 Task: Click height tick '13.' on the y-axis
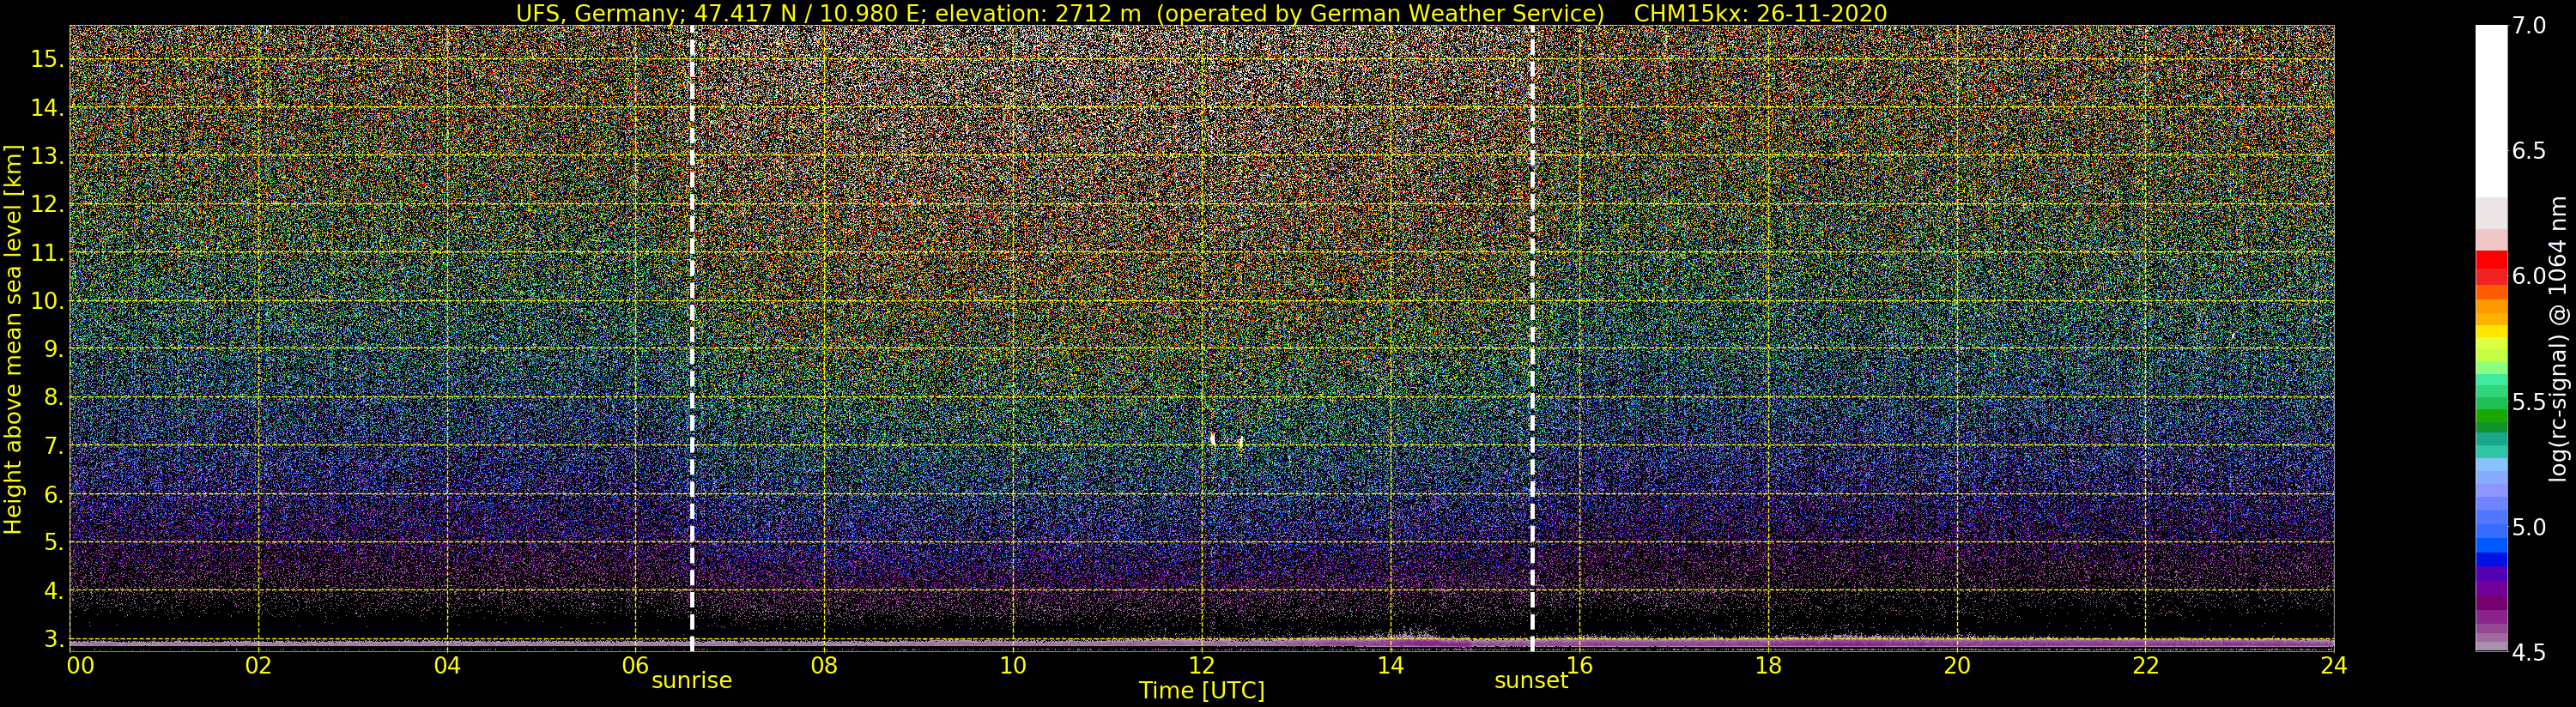pos(47,156)
